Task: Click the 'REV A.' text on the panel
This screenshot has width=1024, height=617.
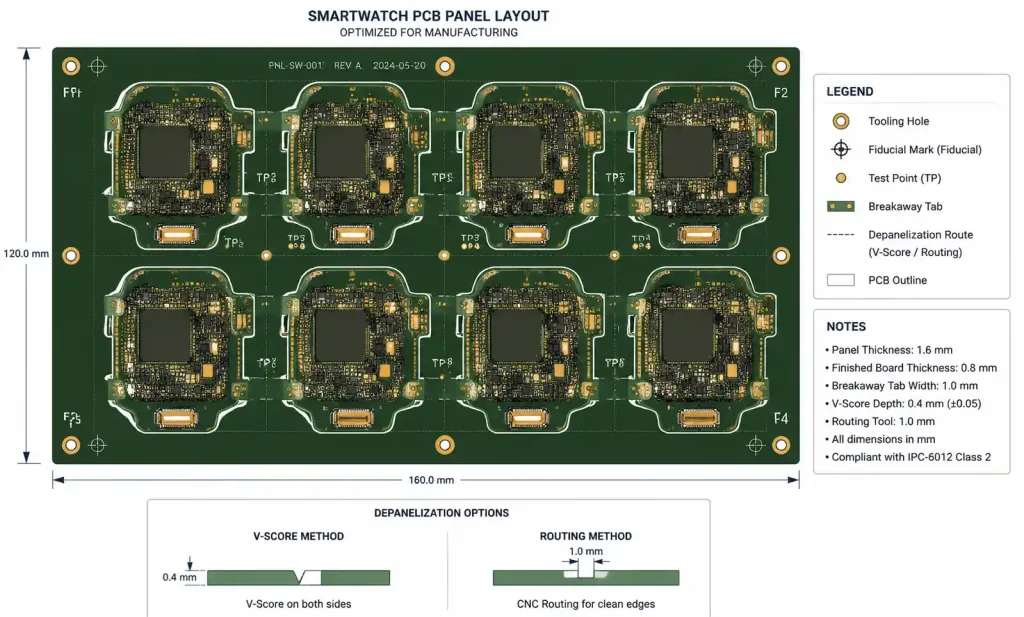Action: (348, 66)
